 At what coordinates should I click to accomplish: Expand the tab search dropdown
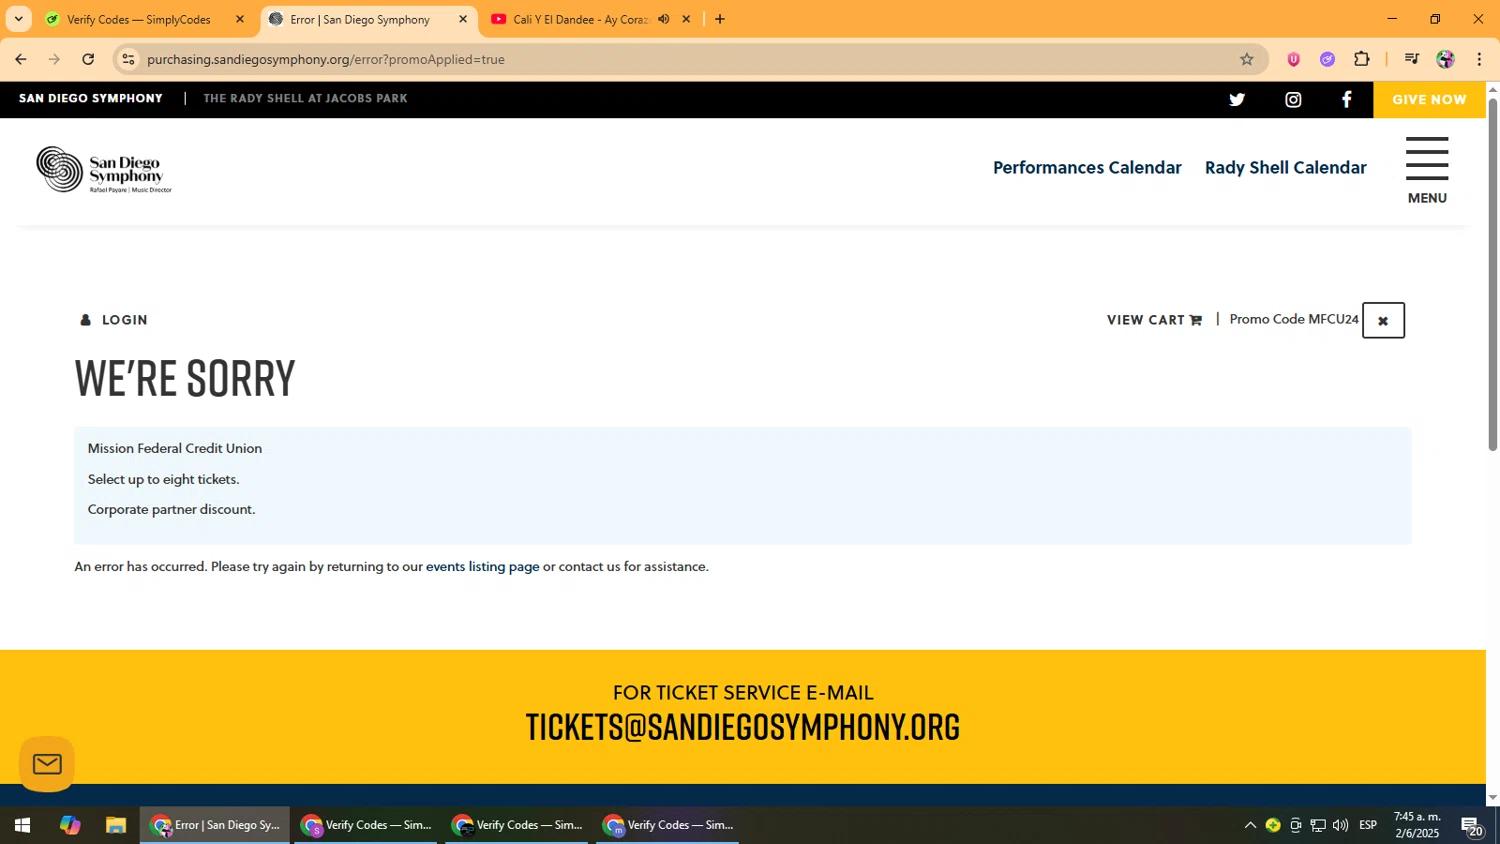(18, 19)
